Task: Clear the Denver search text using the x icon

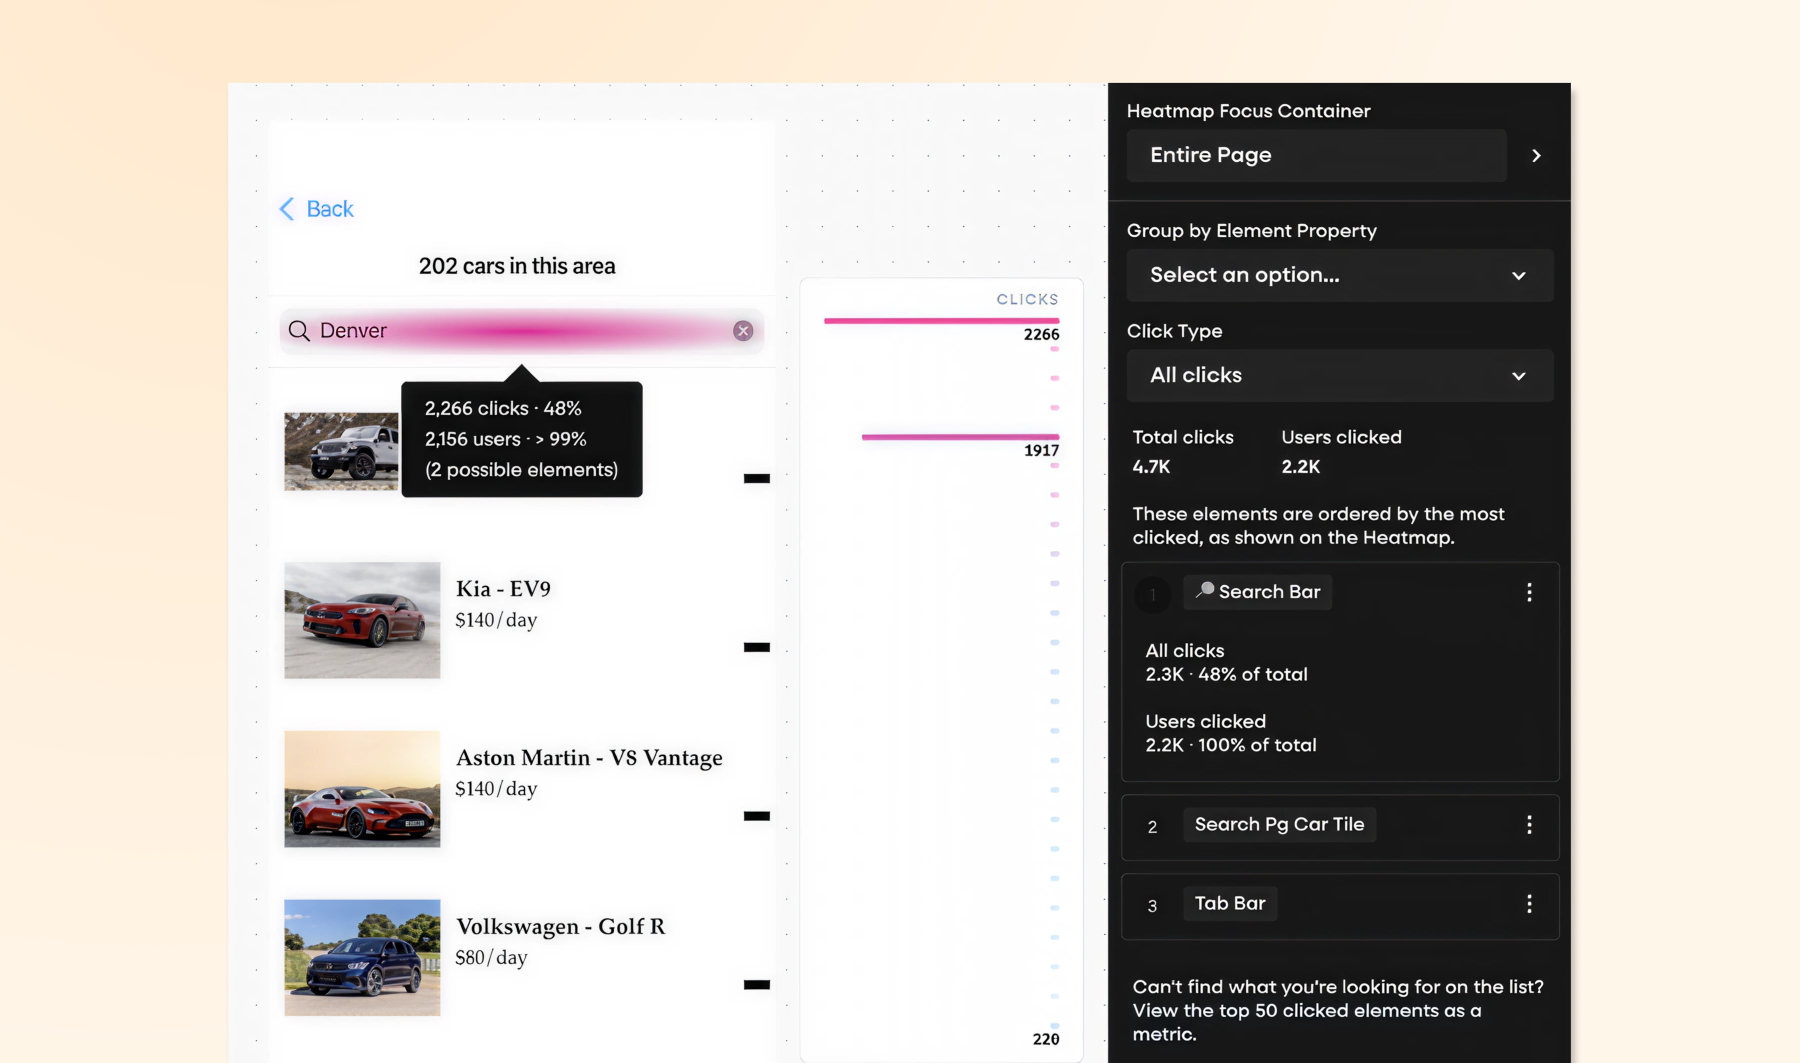Action: pos(742,330)
